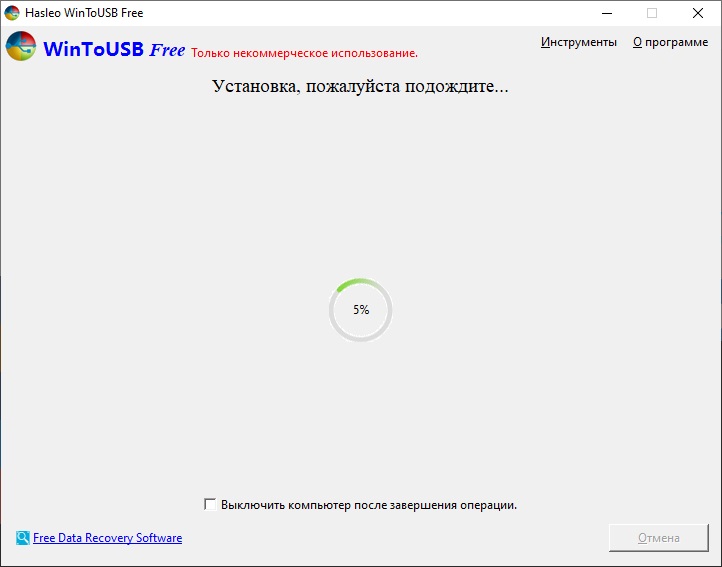Viewport: 722px width, 567px height.
Task: Minimize the WinToUSB window
Action: [607, 13]
